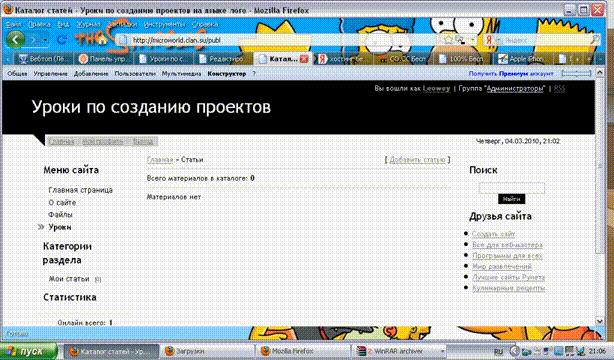
Task: Switch to the Вебтоп tab
Action: (43, 59)
